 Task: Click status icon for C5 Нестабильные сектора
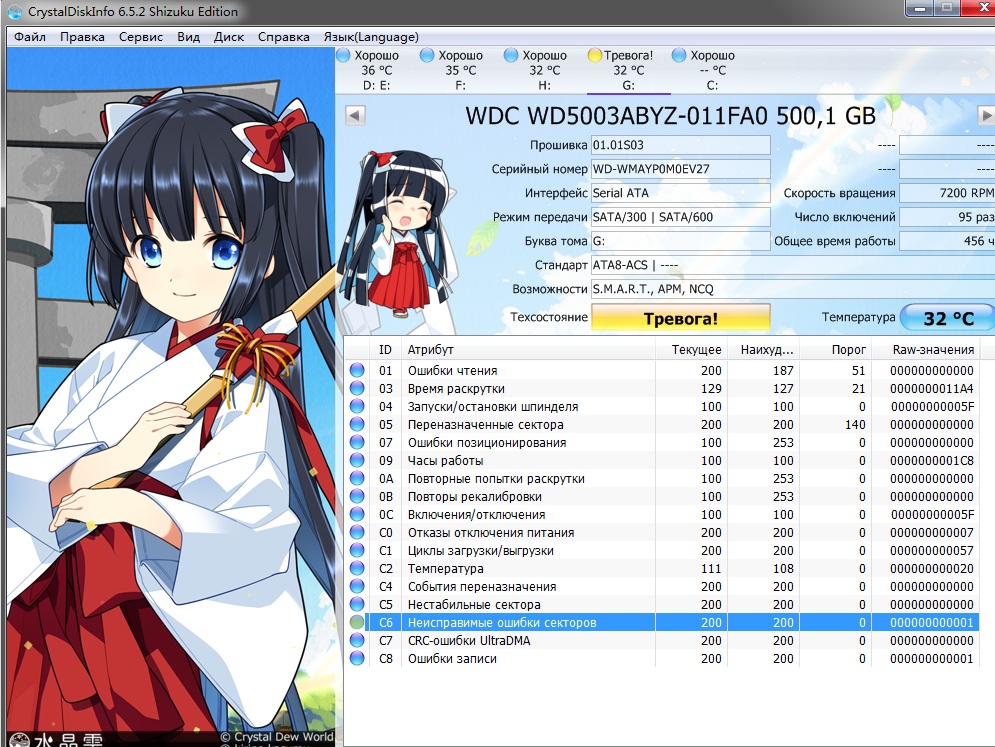(x=357, y=604)
